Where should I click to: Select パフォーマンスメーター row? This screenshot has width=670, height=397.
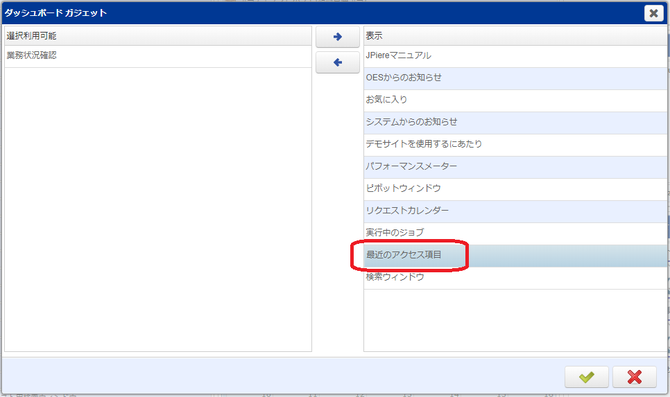[x=515, y=167]
